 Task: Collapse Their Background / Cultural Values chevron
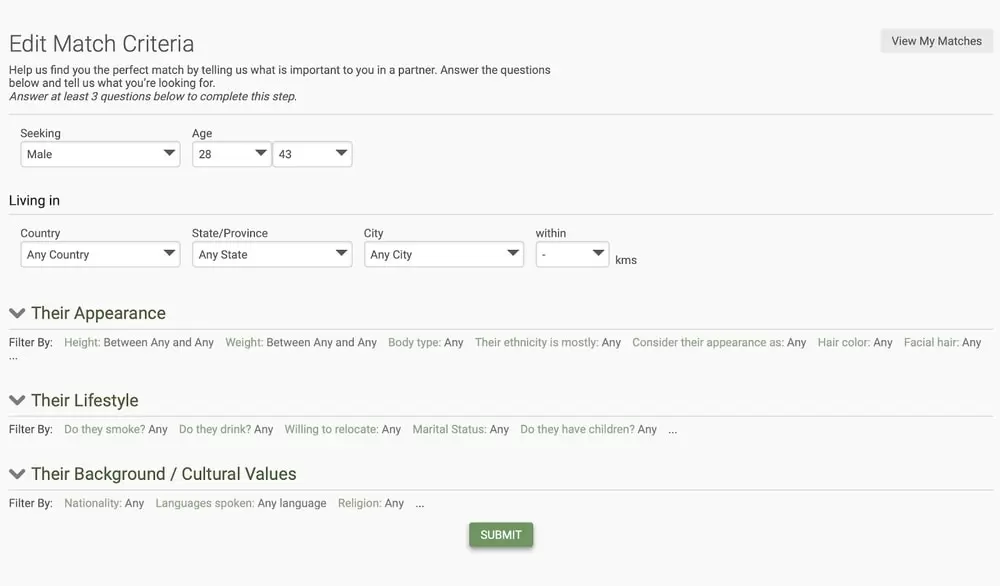(x=17, y=474)
